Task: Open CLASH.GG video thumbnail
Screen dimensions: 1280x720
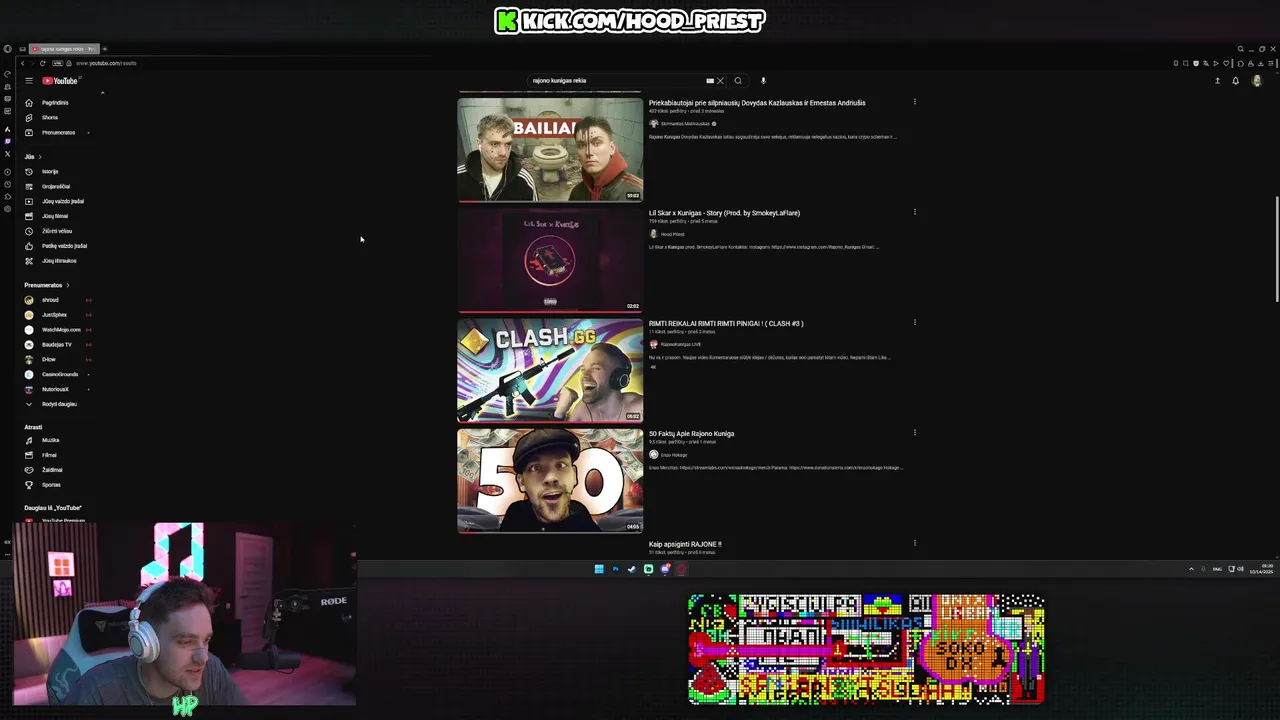Action: tap(550, 370)
